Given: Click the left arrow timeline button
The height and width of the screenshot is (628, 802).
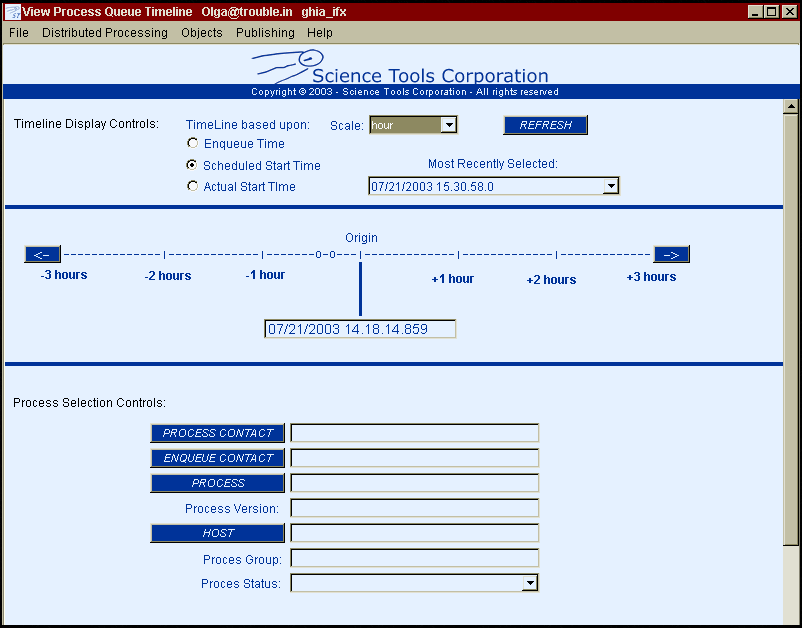Looking at the screenshot, I should tap(43, 254).
